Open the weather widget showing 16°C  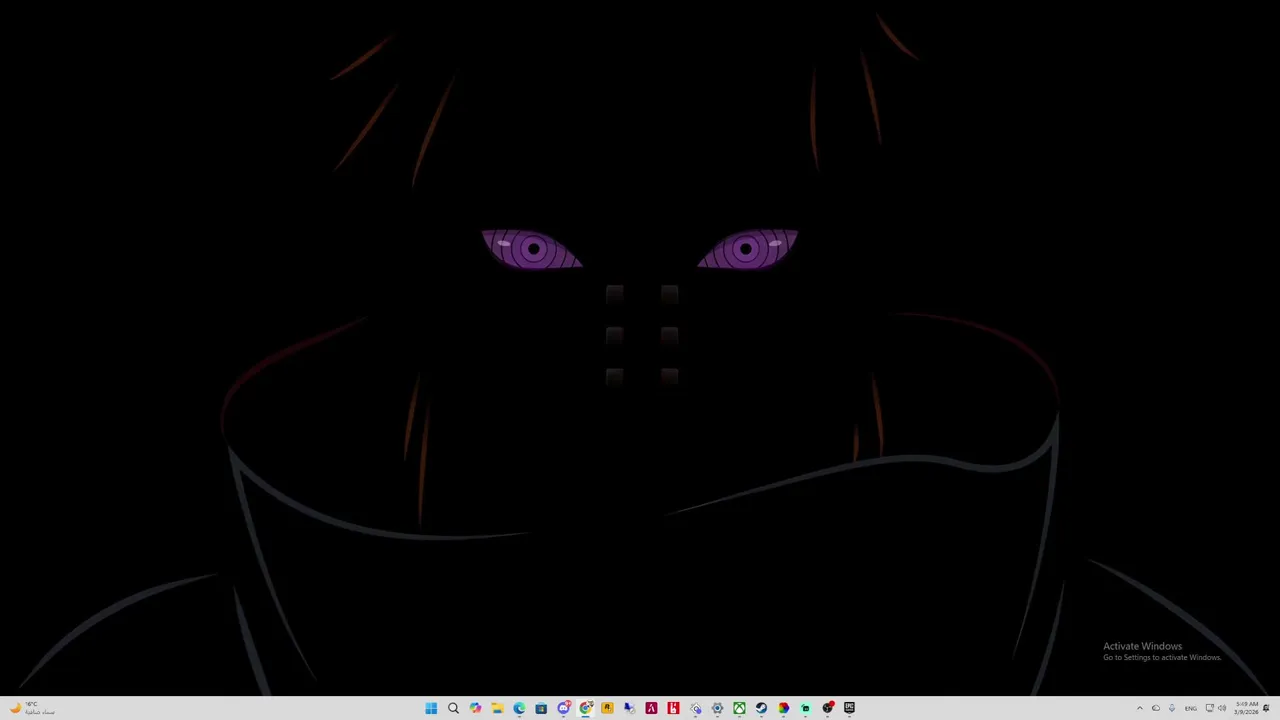32,708
